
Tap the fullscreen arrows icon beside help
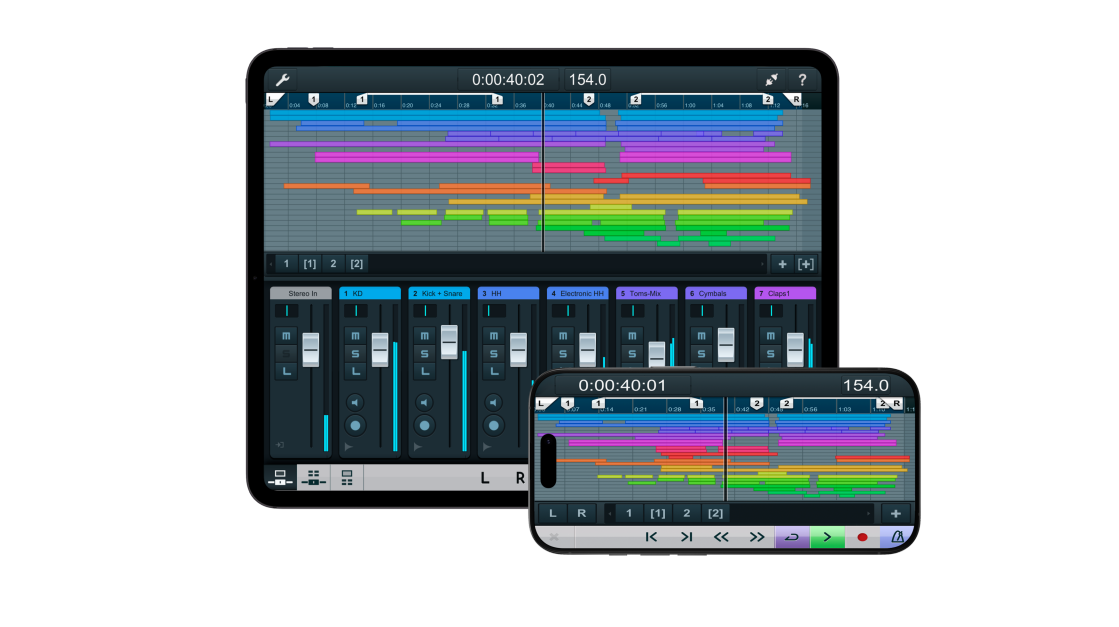(771, 80)
